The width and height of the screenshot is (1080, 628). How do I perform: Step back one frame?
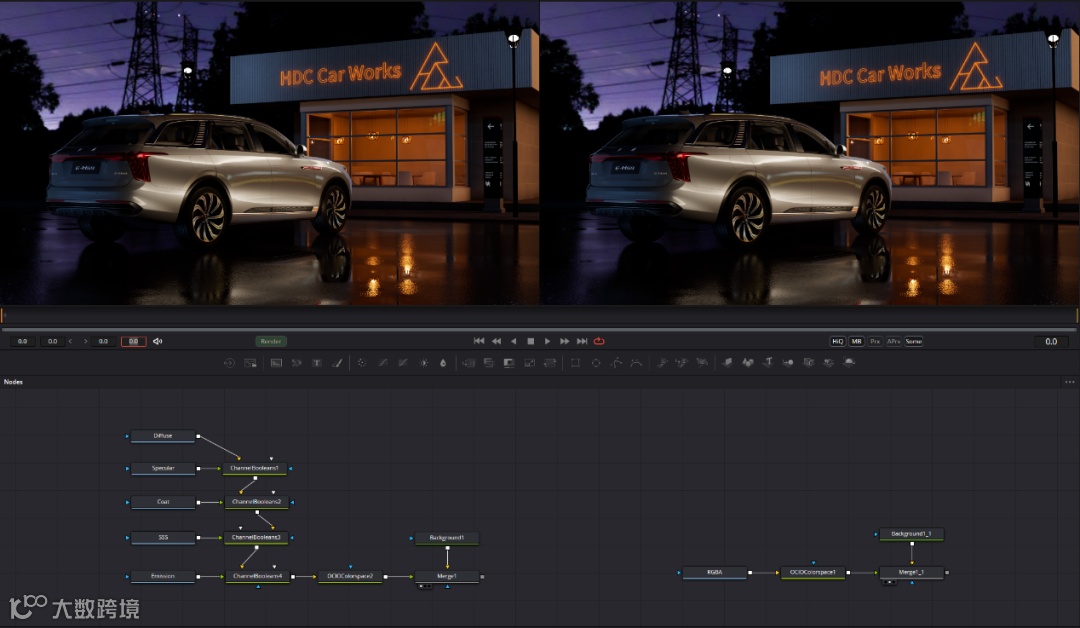tap(496, 341)
